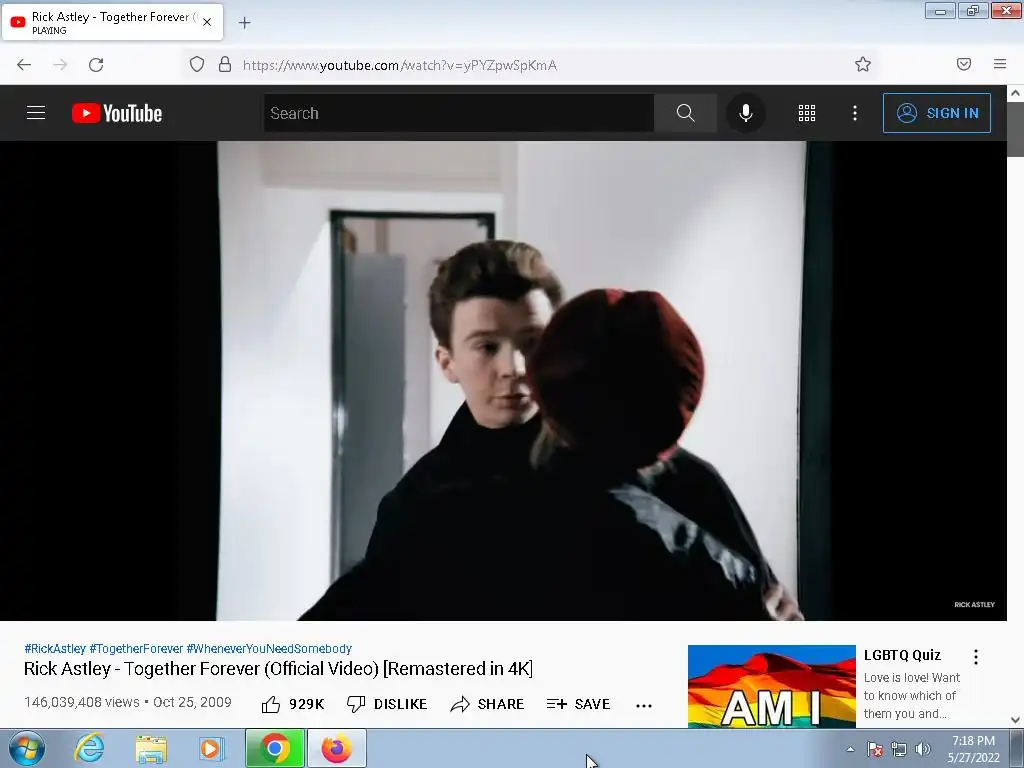Viewport: 1024px width, 768px height.
Task: Click the SHARE button
Action: (487, 704)
